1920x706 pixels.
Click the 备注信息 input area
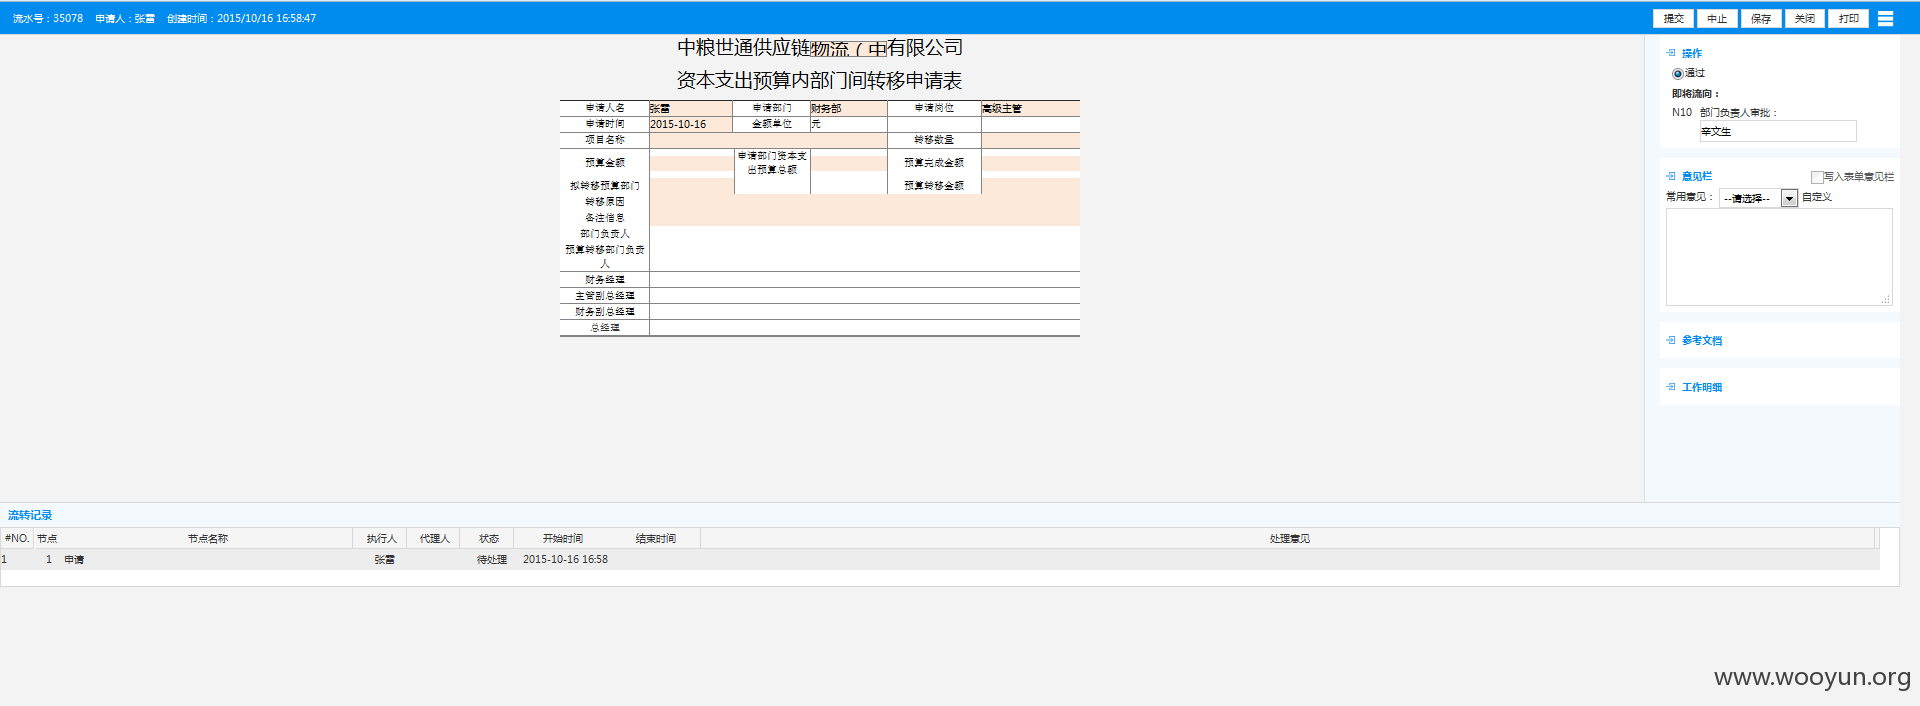coord(865,218)
